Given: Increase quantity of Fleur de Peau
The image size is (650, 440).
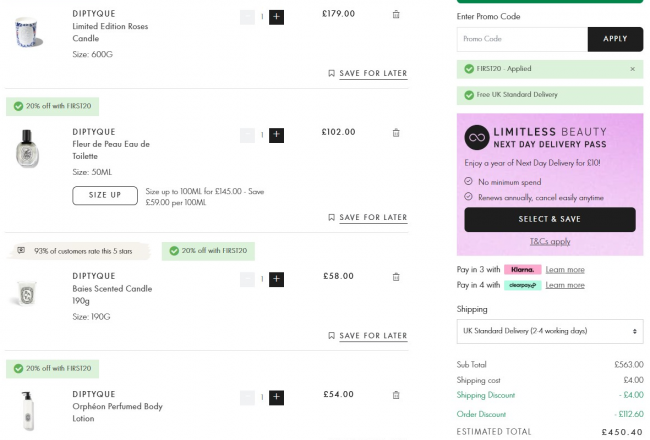Looking at the screenshot, I should coord(276,135).
